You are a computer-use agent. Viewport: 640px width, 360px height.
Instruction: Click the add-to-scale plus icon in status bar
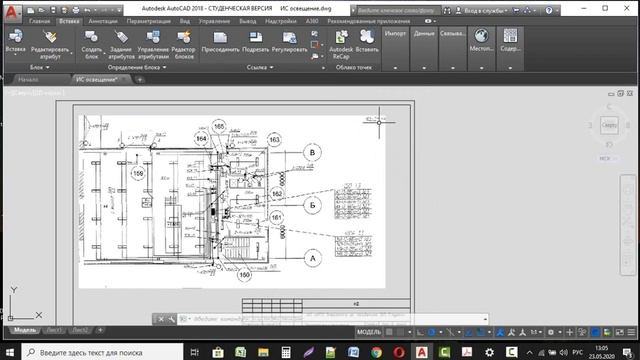[569, 332]
